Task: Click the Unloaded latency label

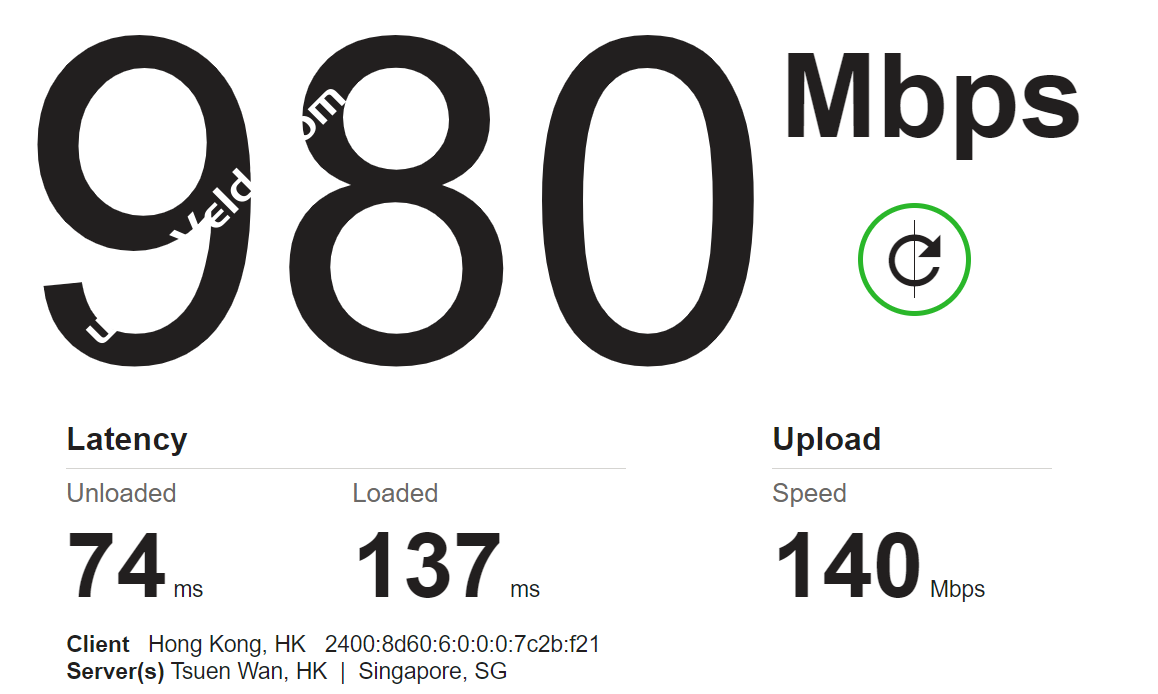Action: tap(121, 492)
